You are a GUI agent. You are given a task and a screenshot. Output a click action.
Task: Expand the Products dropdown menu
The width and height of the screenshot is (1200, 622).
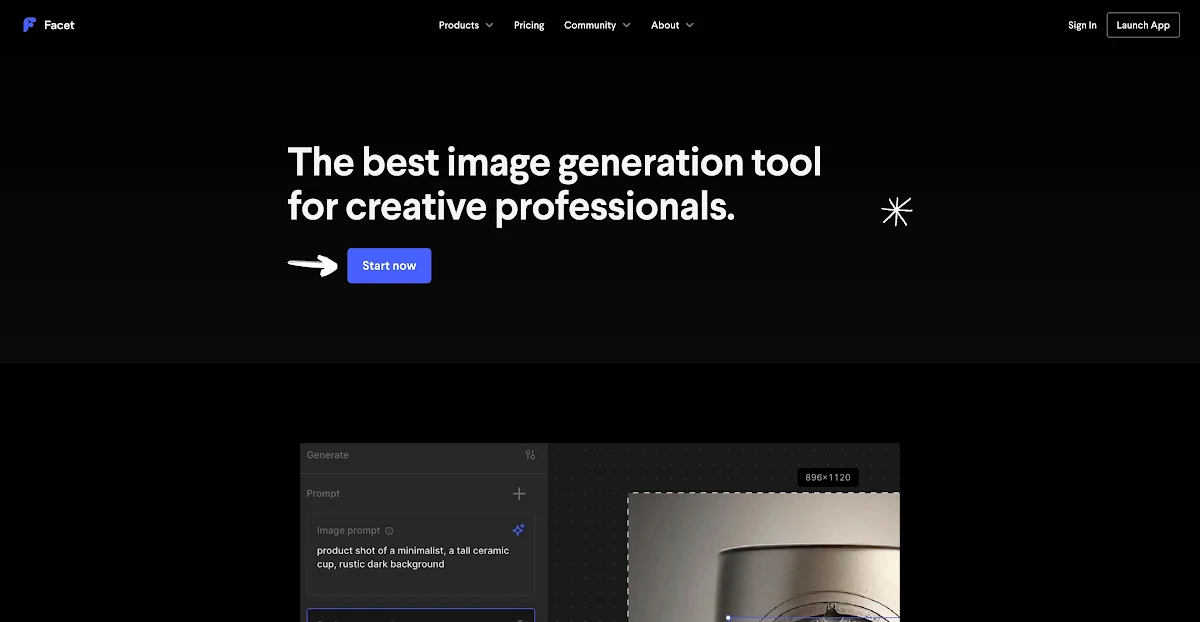click(x=466, y=25)
